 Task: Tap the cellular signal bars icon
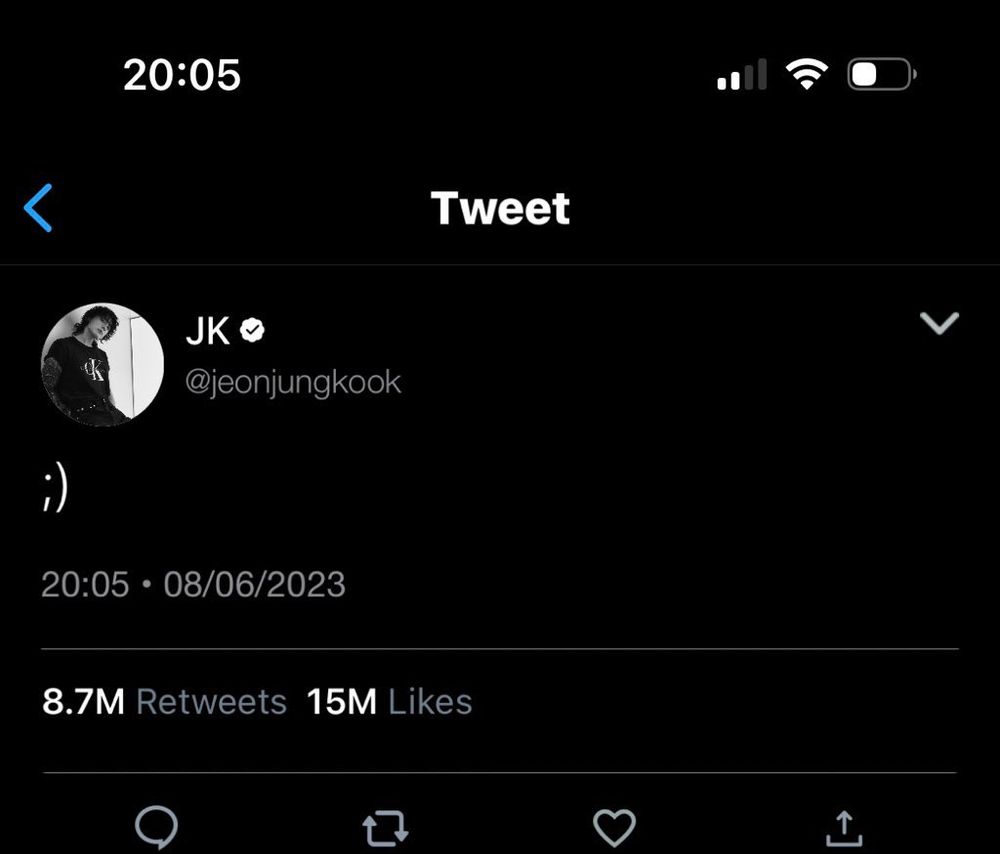coord(742,75)
